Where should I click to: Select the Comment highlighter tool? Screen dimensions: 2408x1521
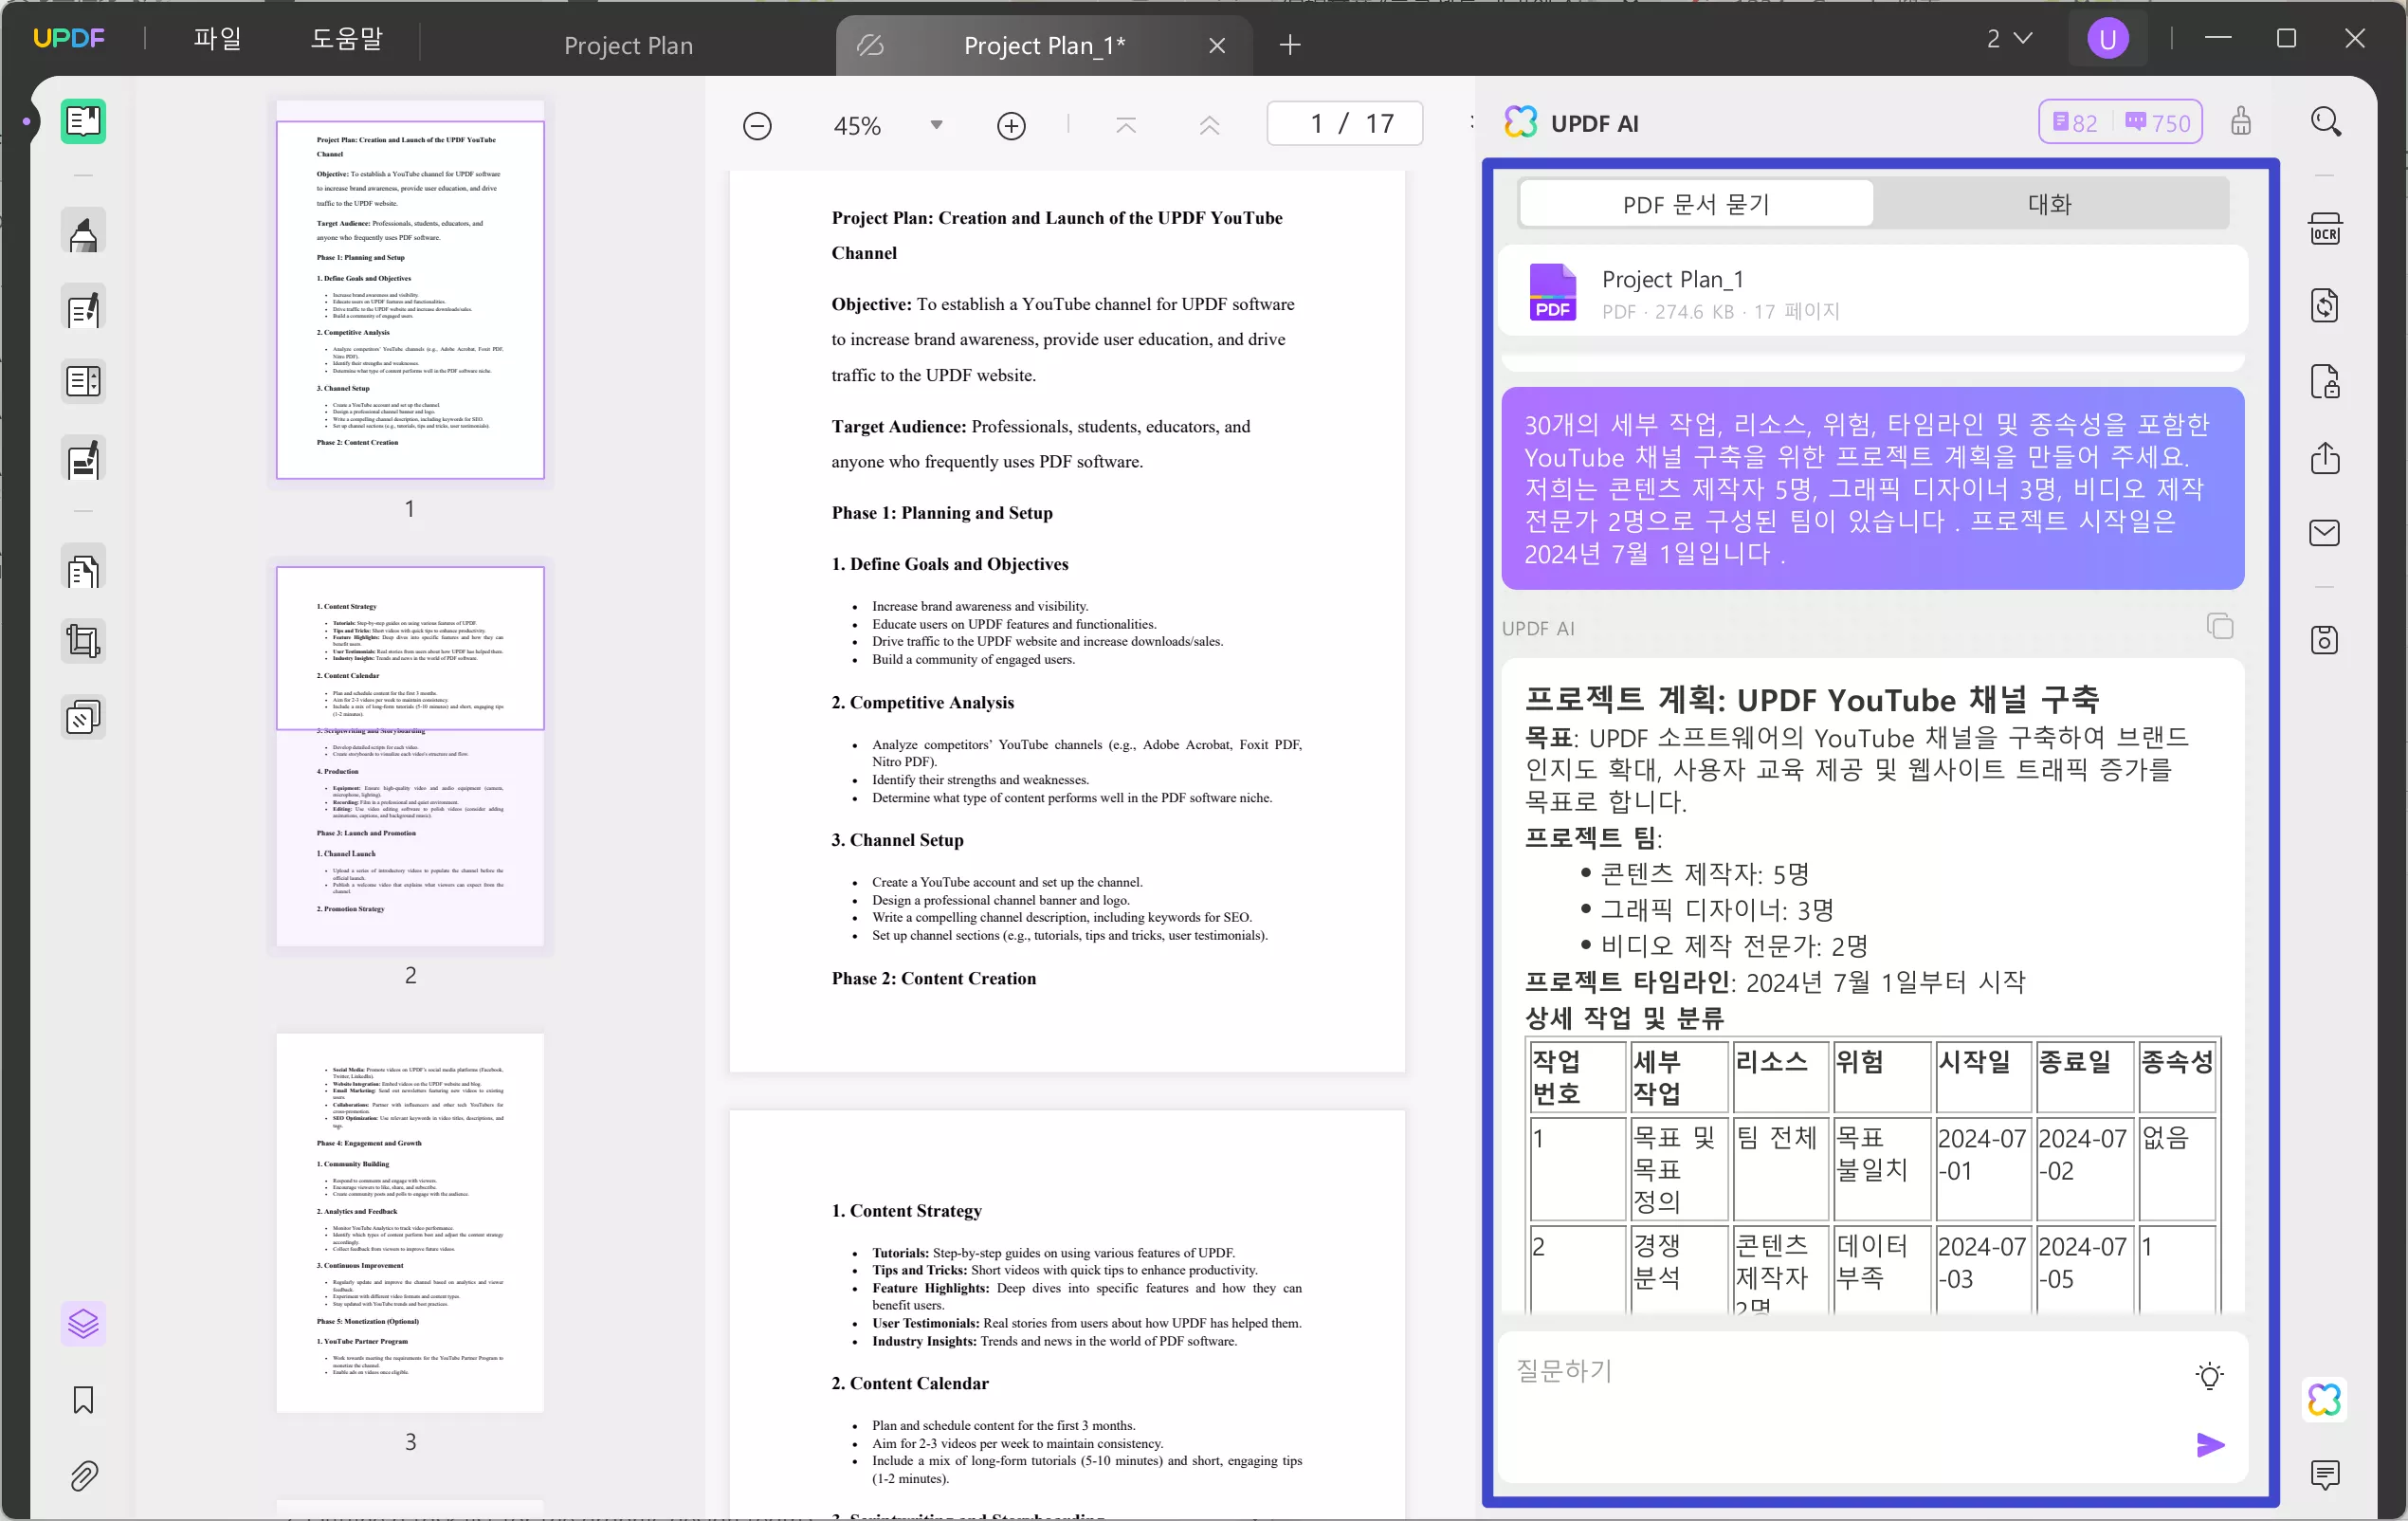[83, 233]
